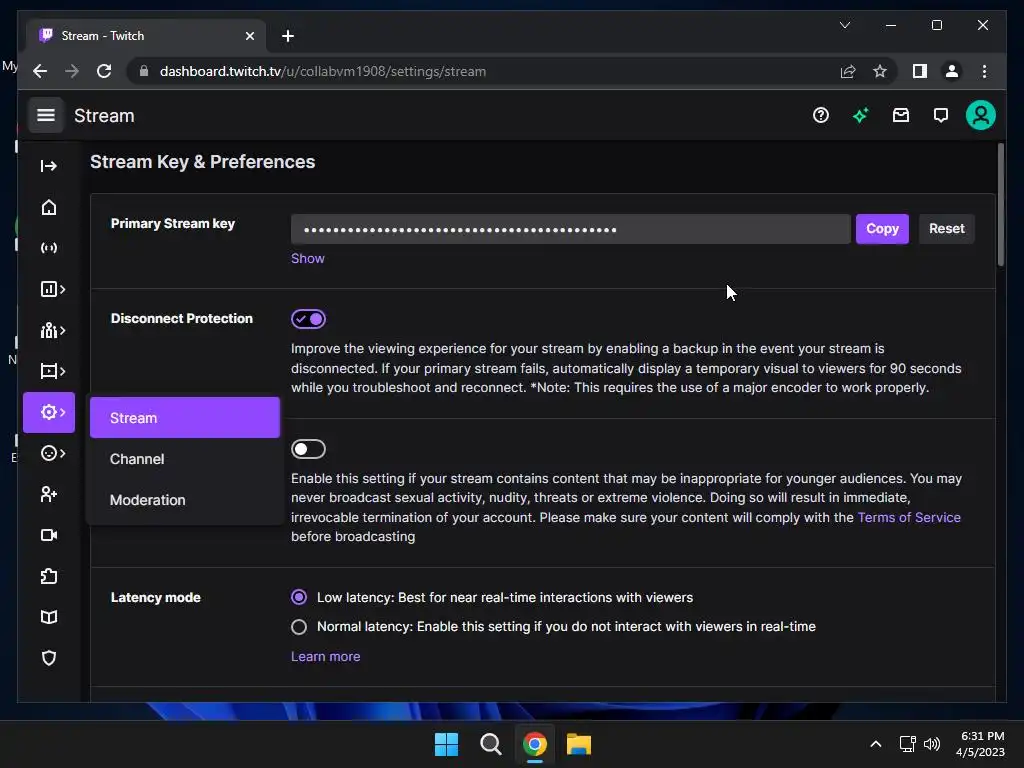Go to the dashboard Home icon
Screen dimensions: 1024x768
[49, 207]
